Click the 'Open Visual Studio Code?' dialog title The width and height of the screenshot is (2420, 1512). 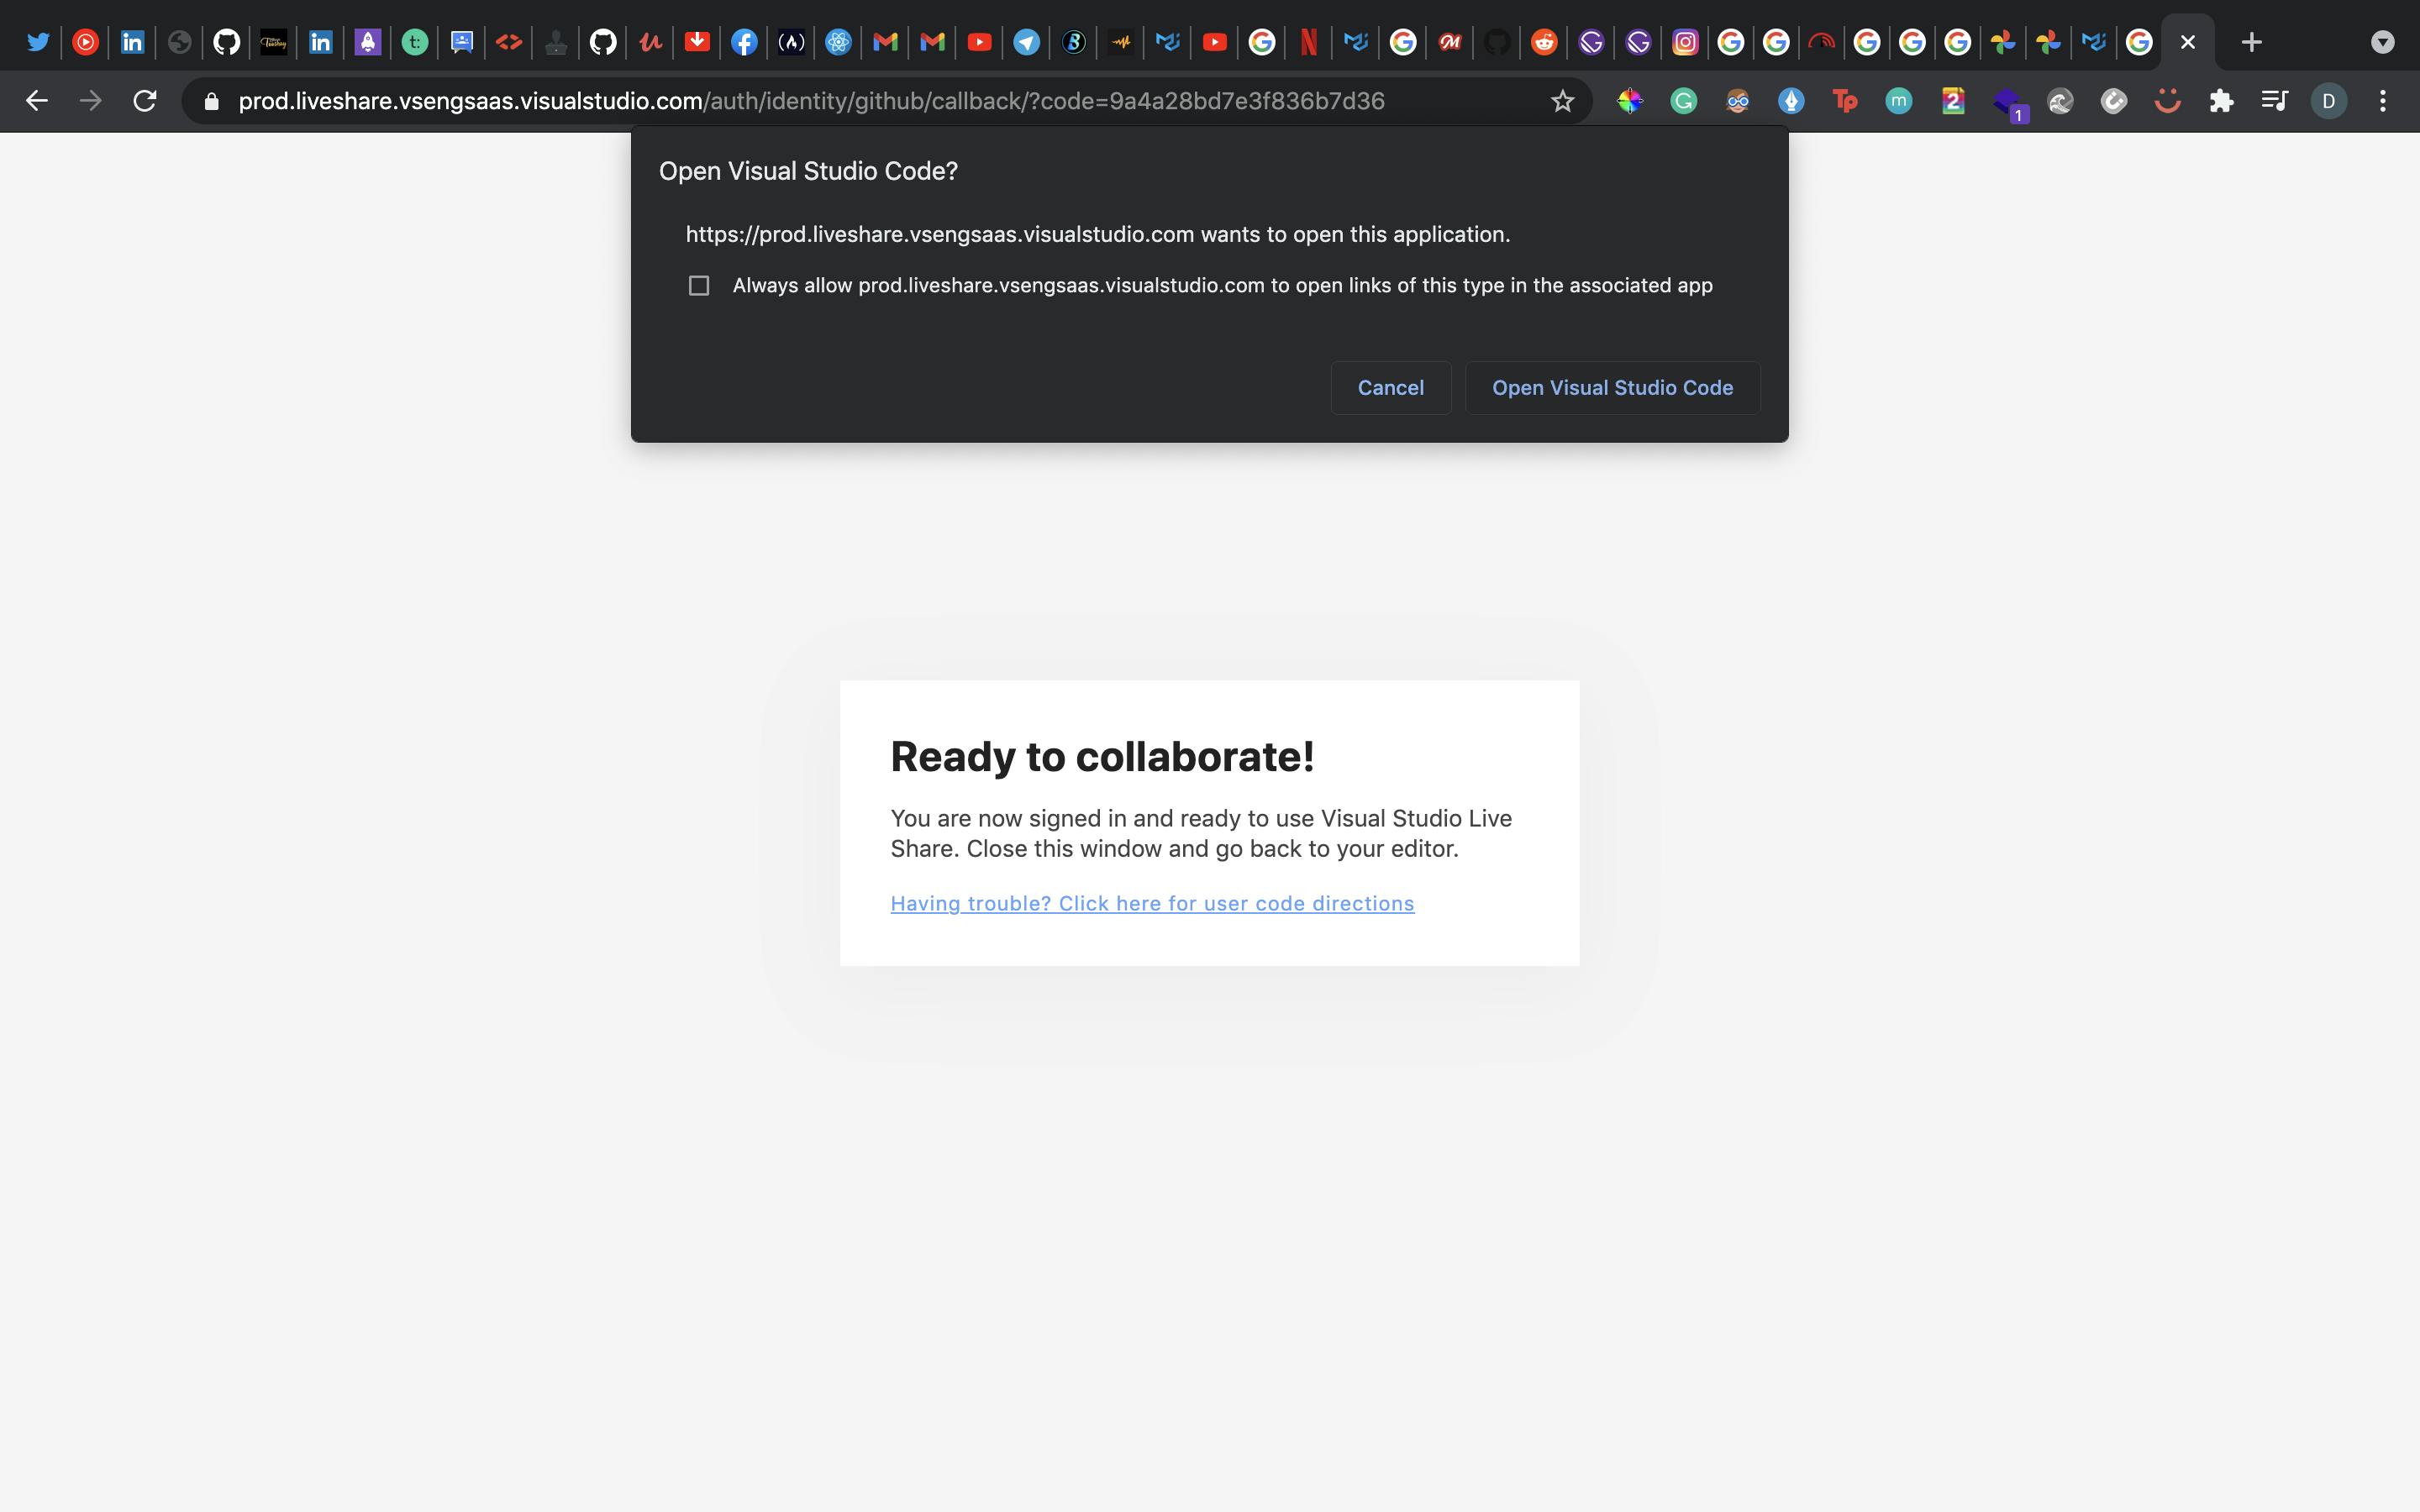pyautogui.click(x=808, y=171)
